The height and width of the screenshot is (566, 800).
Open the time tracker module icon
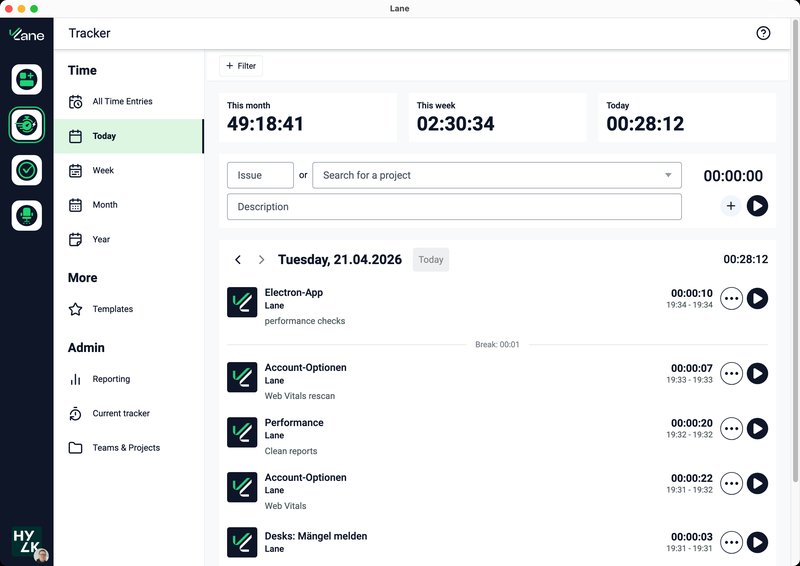click(27, 125)
